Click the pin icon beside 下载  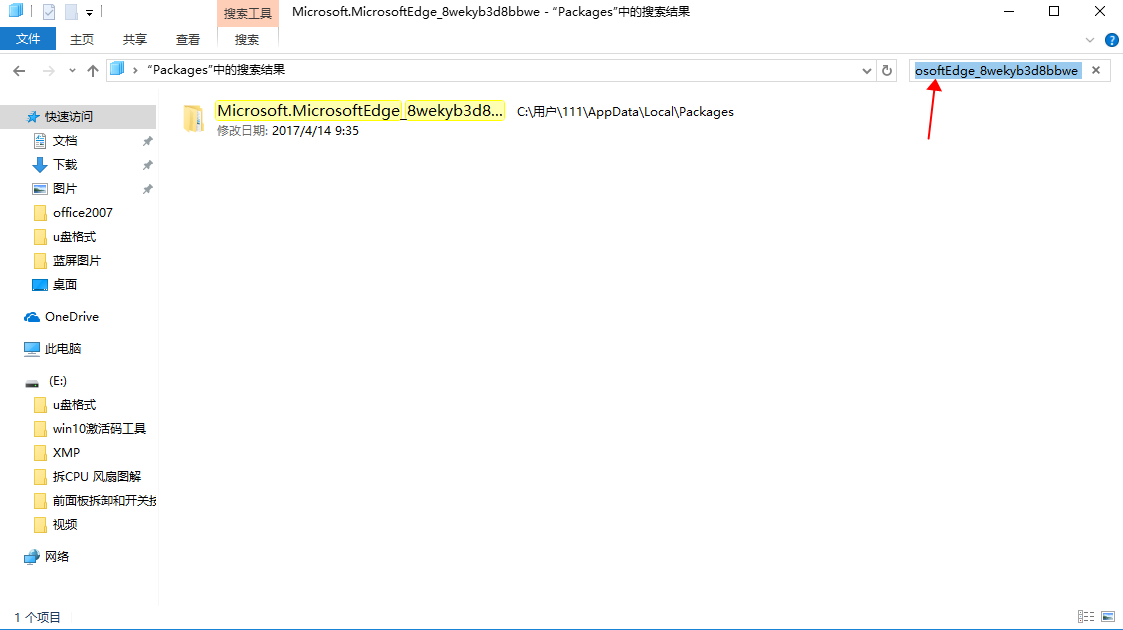click(x=148, y=165)
